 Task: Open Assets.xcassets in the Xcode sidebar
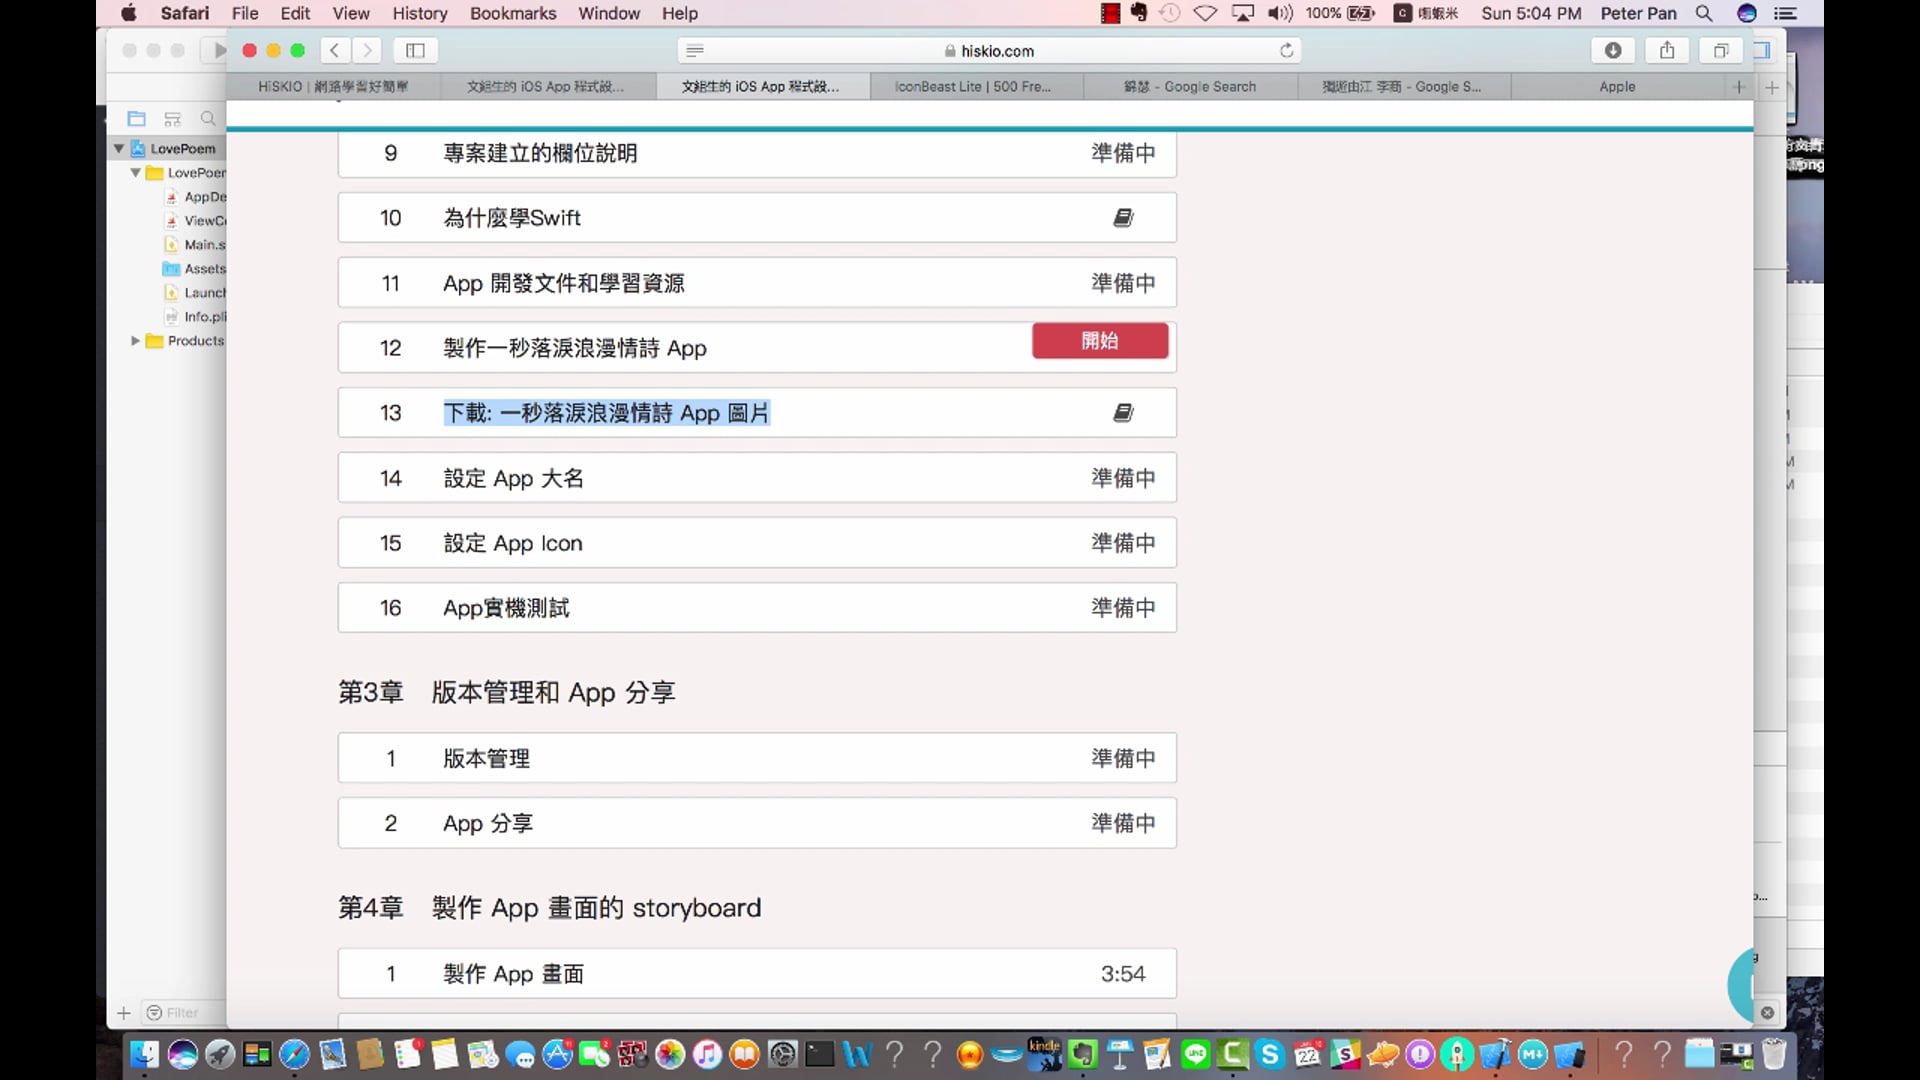[x=201, y=268]
